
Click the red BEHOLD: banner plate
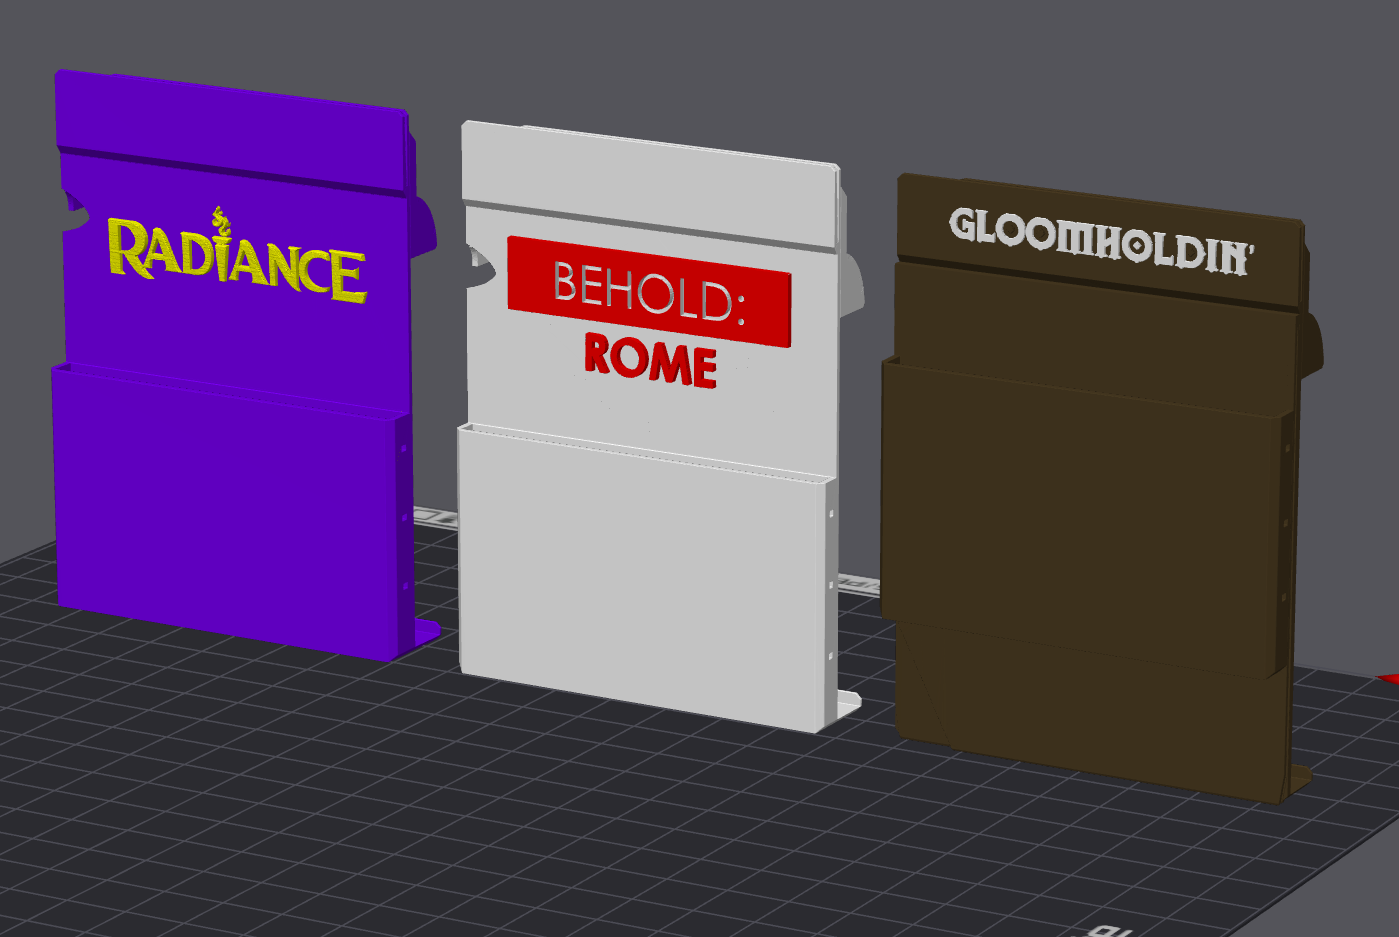(649, 291)
